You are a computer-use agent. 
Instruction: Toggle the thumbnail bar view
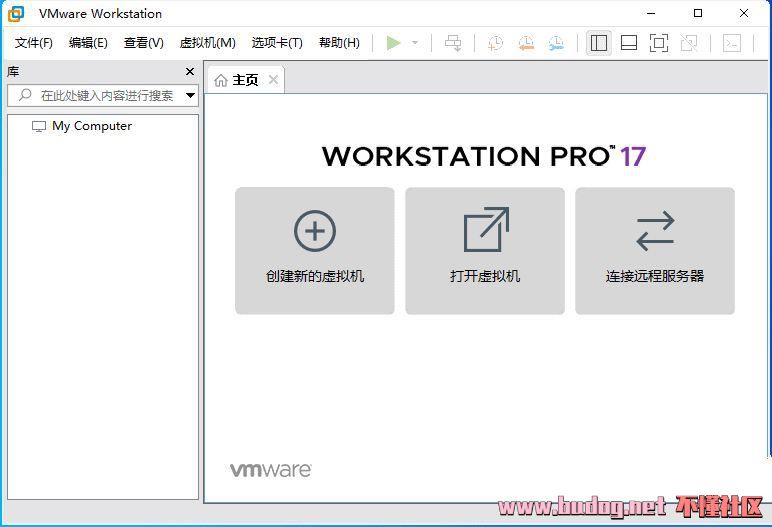click(x=629, y=43)
